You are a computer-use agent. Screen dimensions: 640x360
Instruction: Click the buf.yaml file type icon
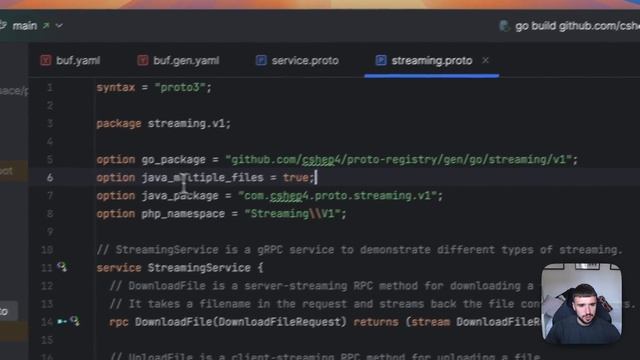[45, 61]
